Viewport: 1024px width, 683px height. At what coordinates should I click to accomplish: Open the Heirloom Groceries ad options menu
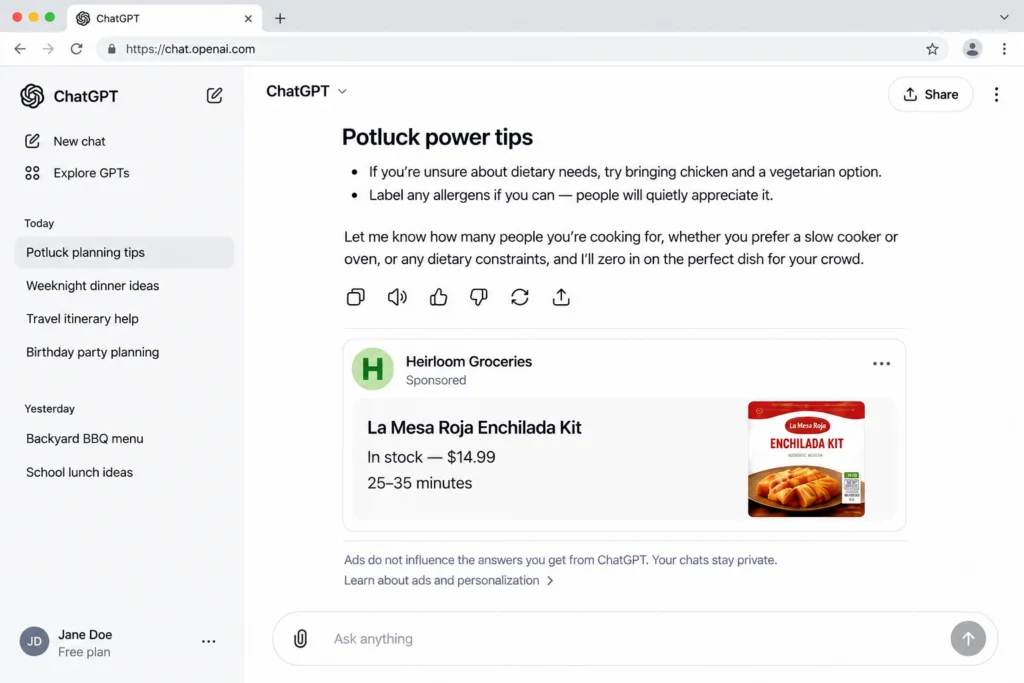coord(881,364)
